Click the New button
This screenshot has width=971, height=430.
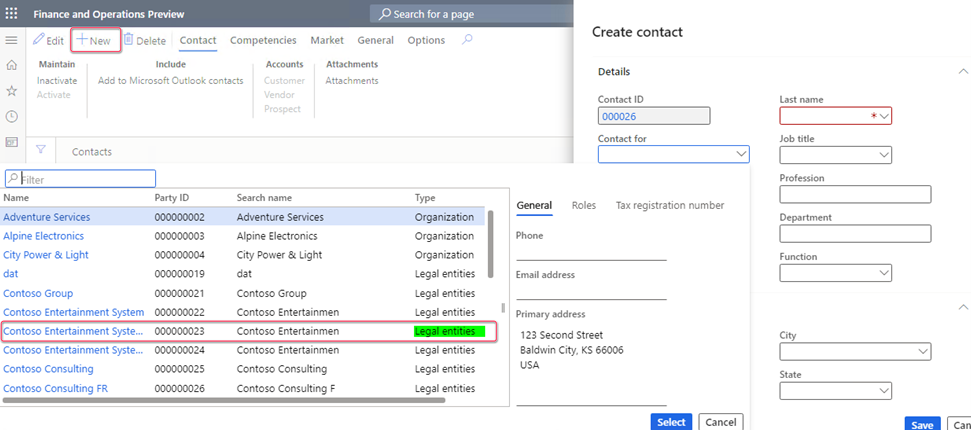[95, 40]
